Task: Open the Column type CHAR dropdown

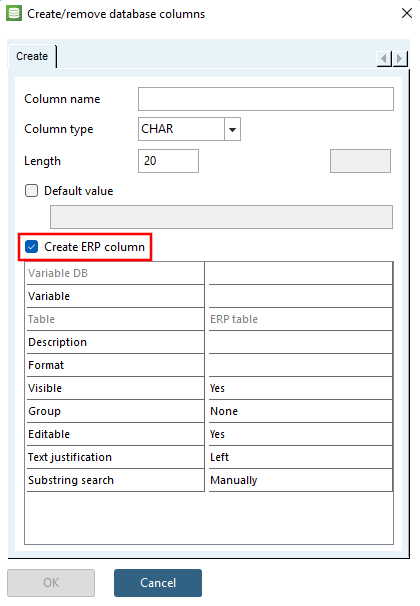Action: tap(232, 129)
